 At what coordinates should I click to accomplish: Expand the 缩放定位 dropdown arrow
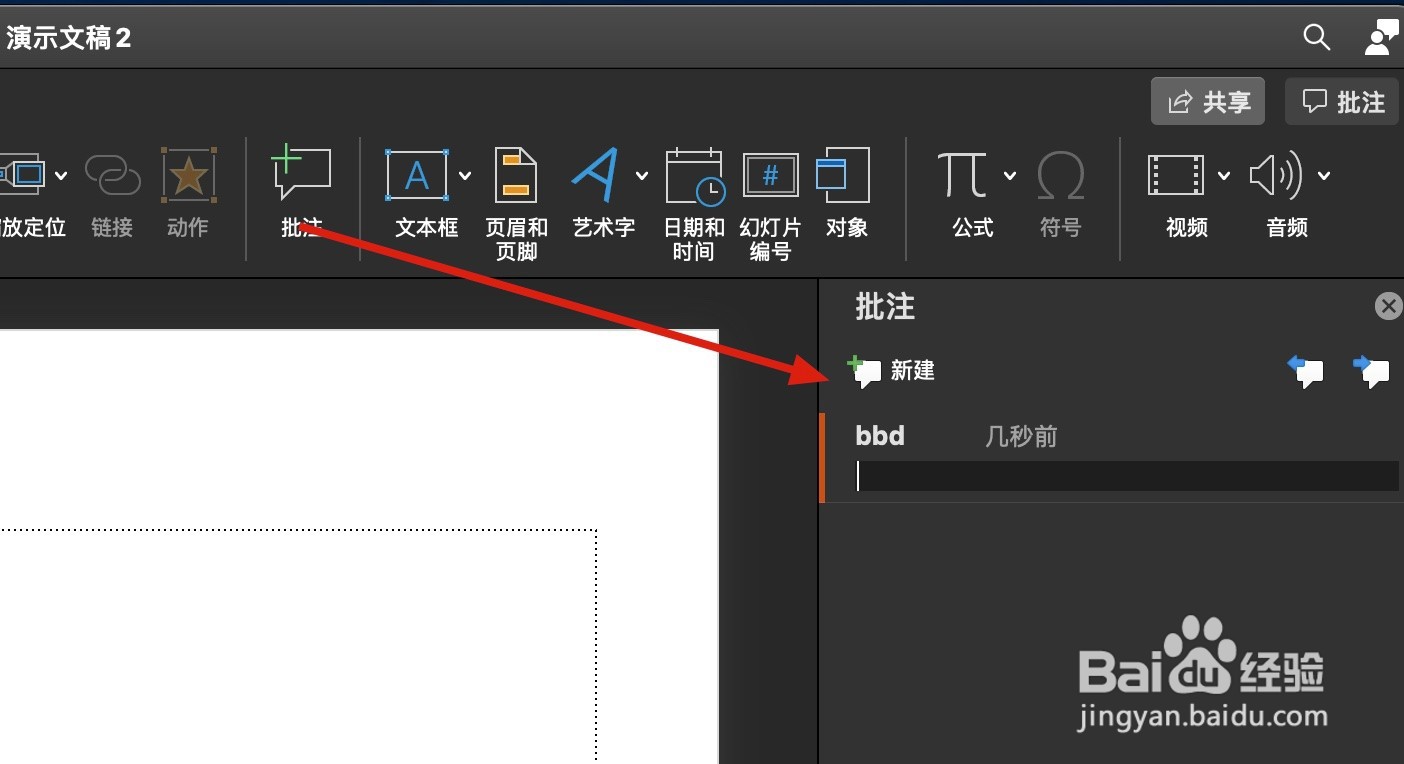(61, 176)
